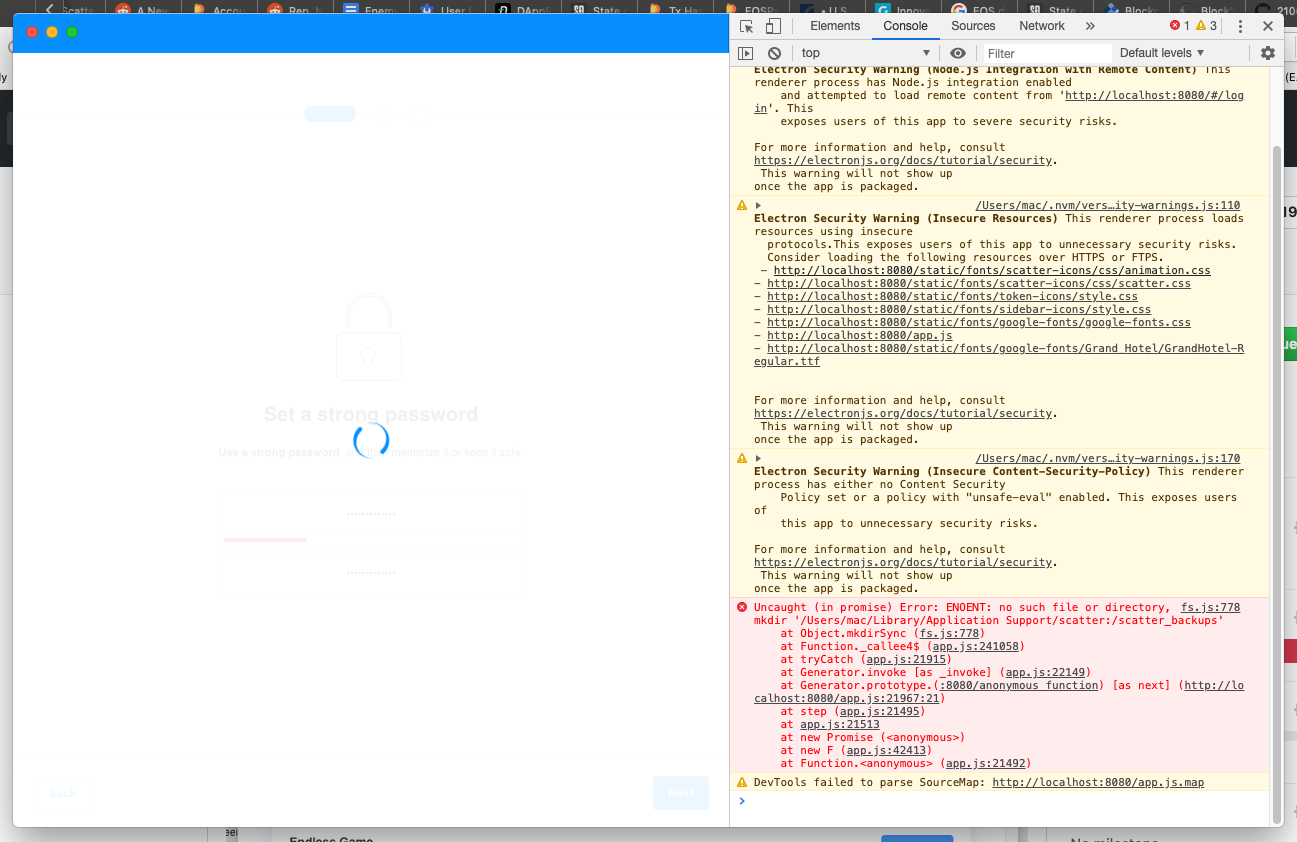Click the lock icon in the app window
This screenshot has height=842, width=1297.
[x=369, y=337]
